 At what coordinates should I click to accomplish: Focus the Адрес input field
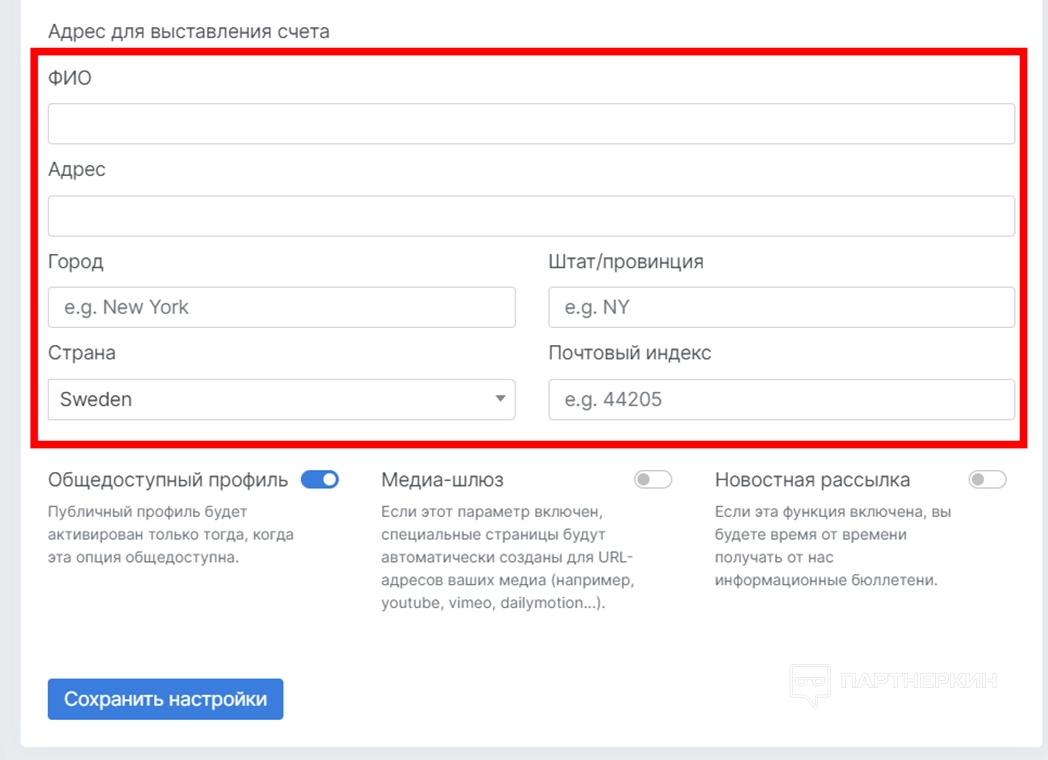click(x=531, y=216)
